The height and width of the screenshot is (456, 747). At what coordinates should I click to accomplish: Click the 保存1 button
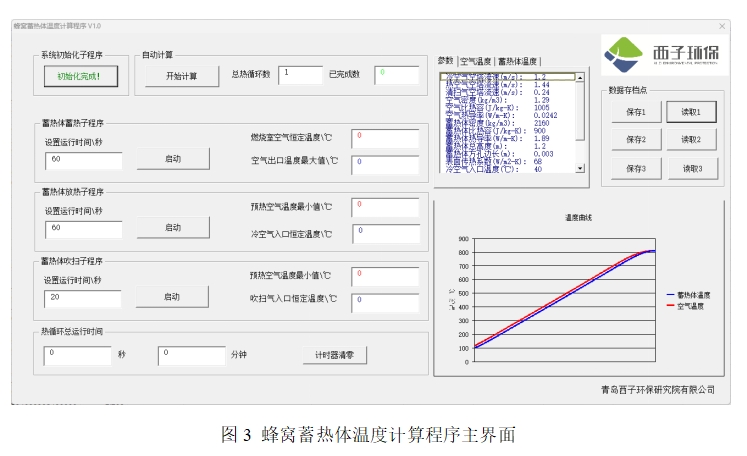point(636,112)
